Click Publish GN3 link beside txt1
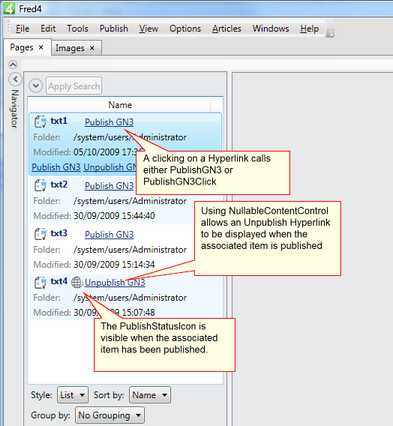The height and width of the screenshot is (426, 393). point(109,122)
